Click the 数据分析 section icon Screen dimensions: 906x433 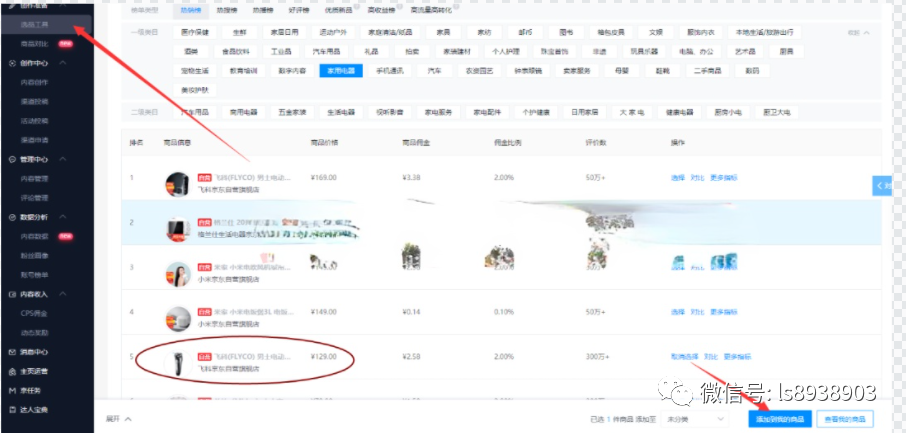(12, 217)
